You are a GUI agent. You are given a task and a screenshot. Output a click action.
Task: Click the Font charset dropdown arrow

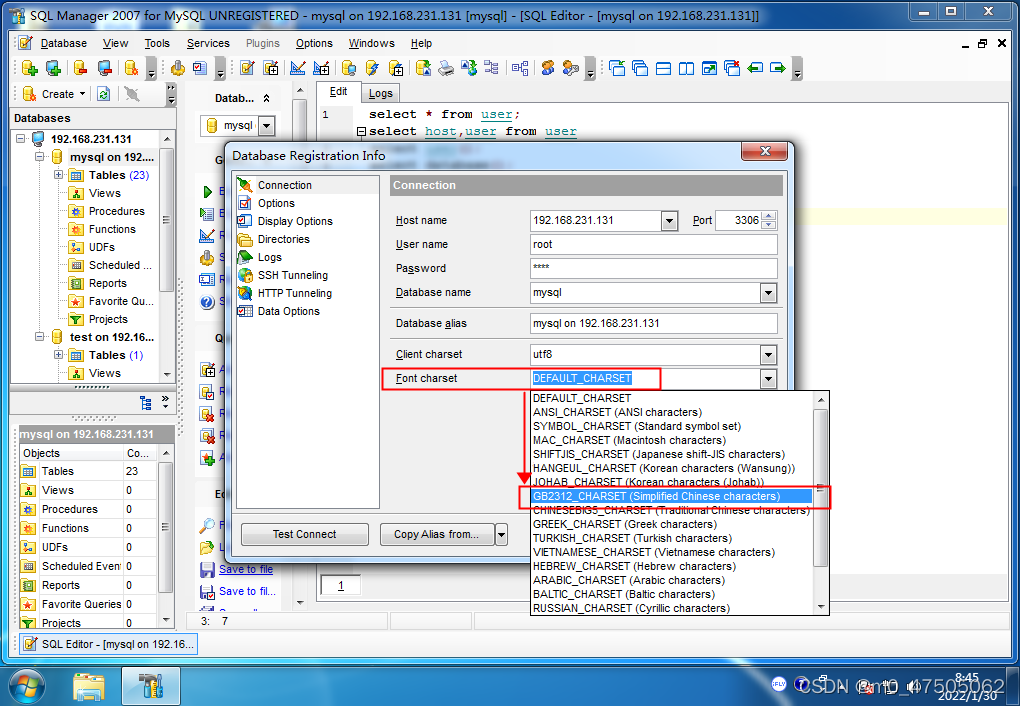click(768, 379)
